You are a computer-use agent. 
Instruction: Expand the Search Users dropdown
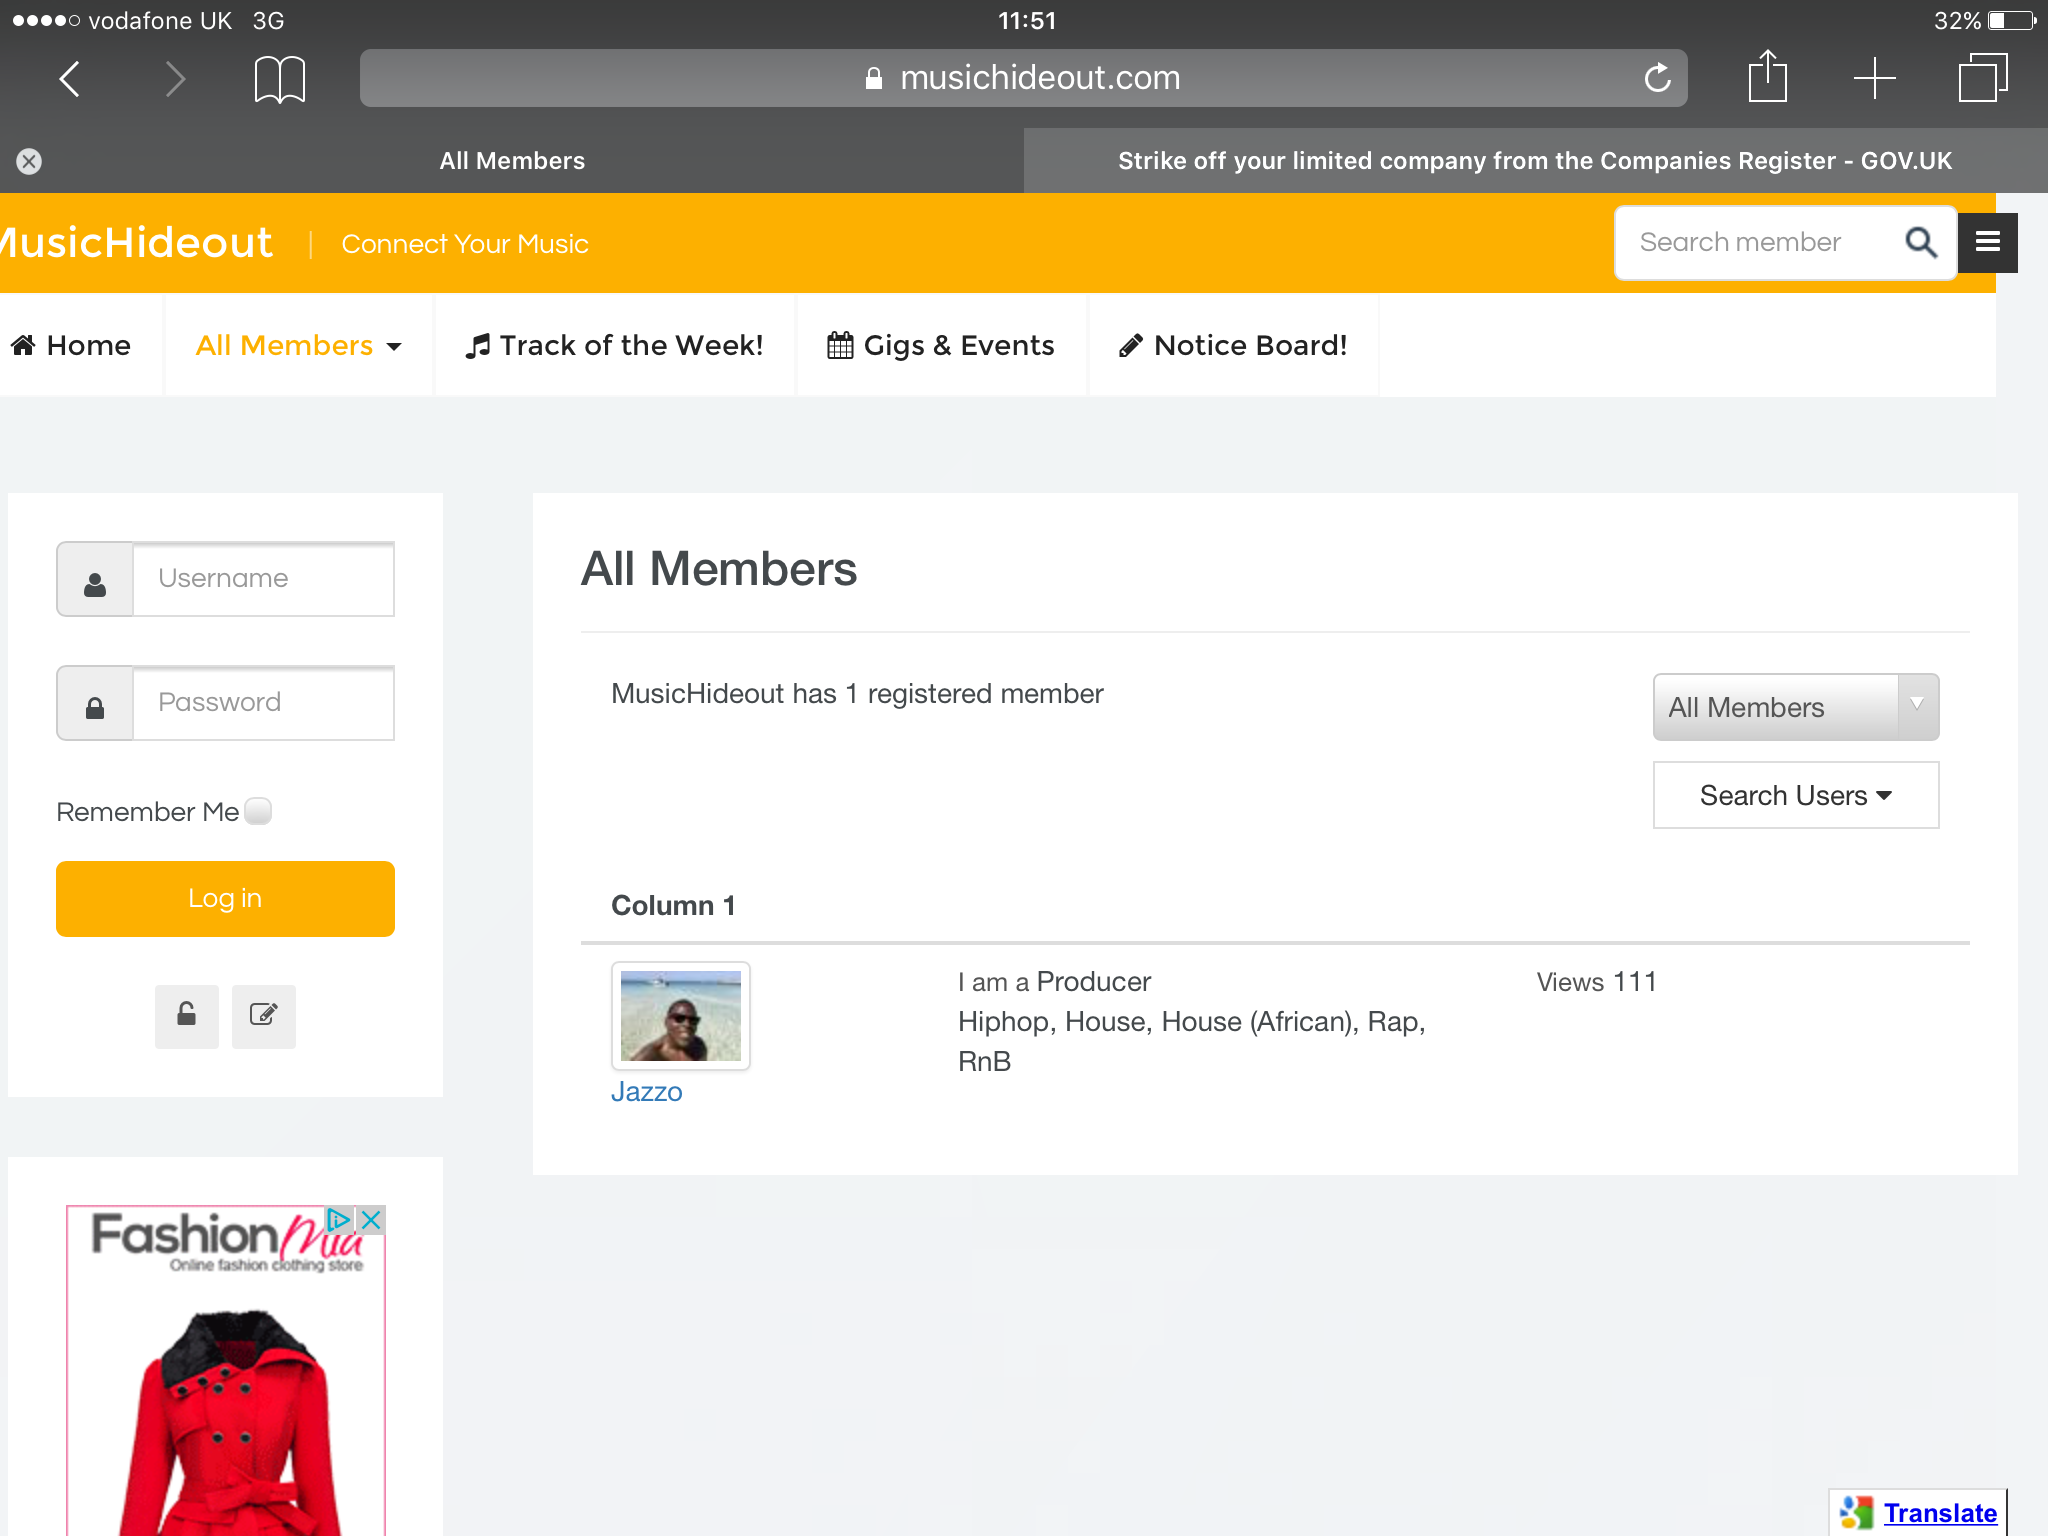pyautogui.click(x=1795, y=795)
